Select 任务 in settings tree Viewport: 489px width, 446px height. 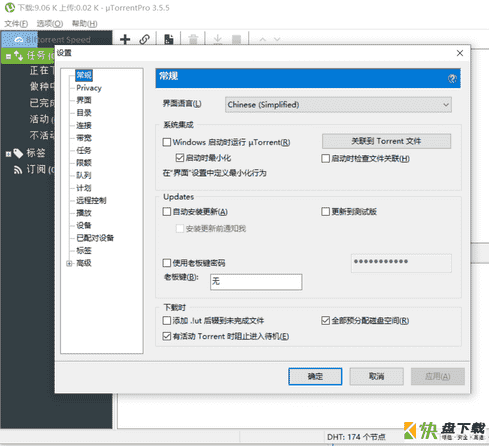pyautogui.click(x=84, y=150)
